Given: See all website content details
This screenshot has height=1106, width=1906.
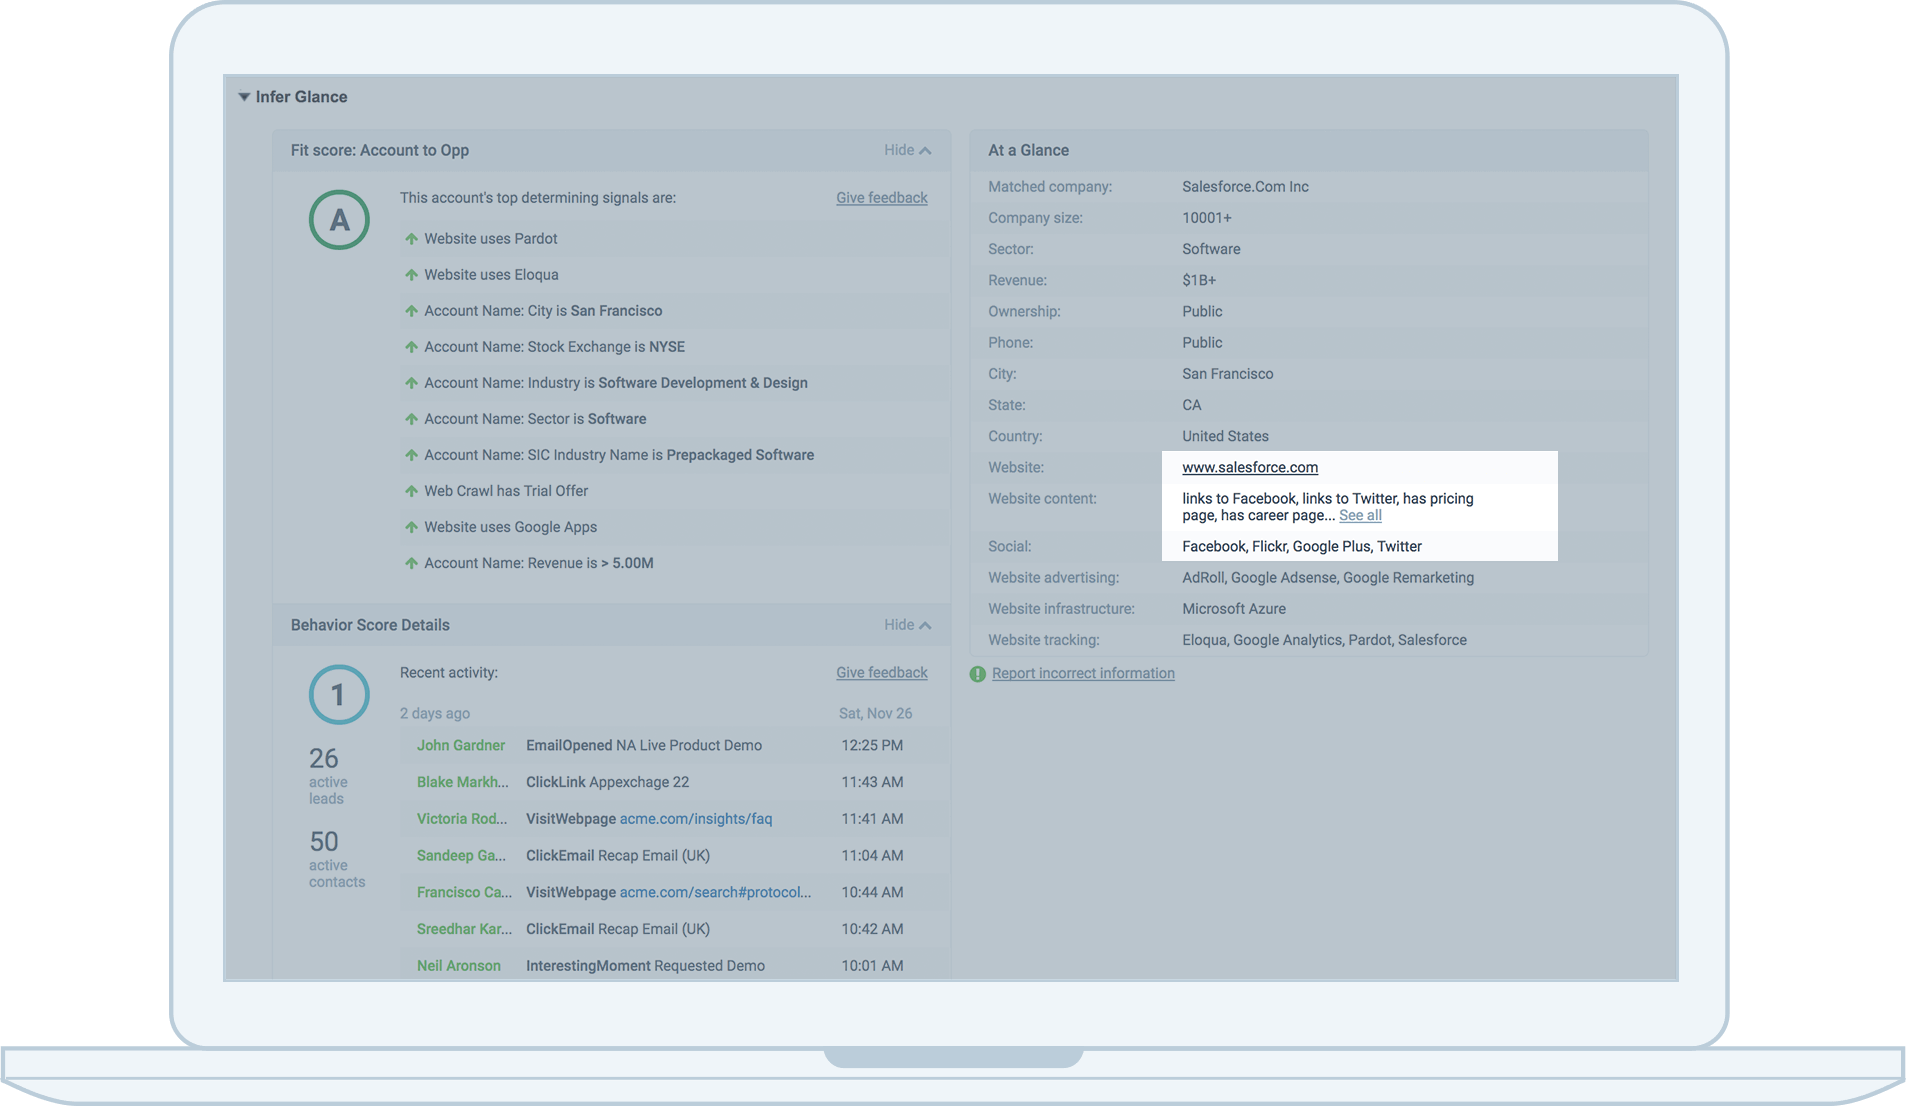Looking at the screenshot, I should [1360, 515].
